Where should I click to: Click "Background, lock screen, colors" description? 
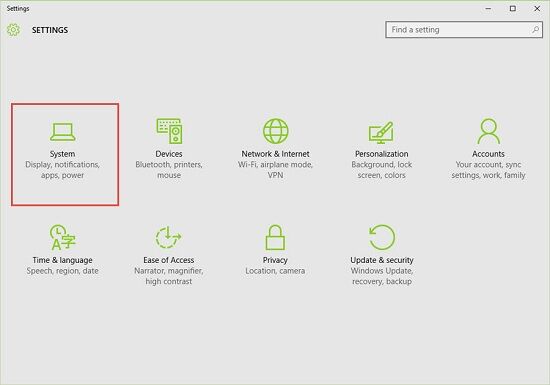[x=382, y=170]
